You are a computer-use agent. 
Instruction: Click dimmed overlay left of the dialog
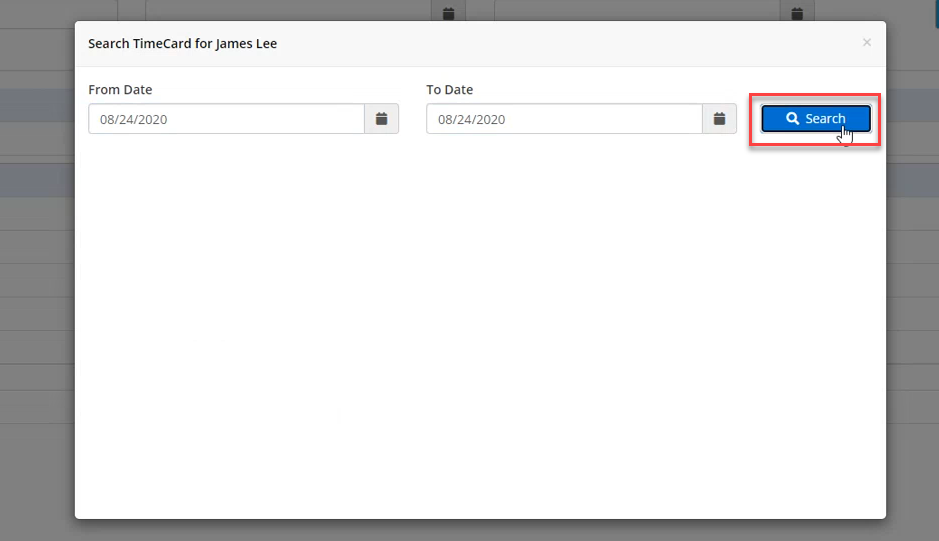point(36,300)
